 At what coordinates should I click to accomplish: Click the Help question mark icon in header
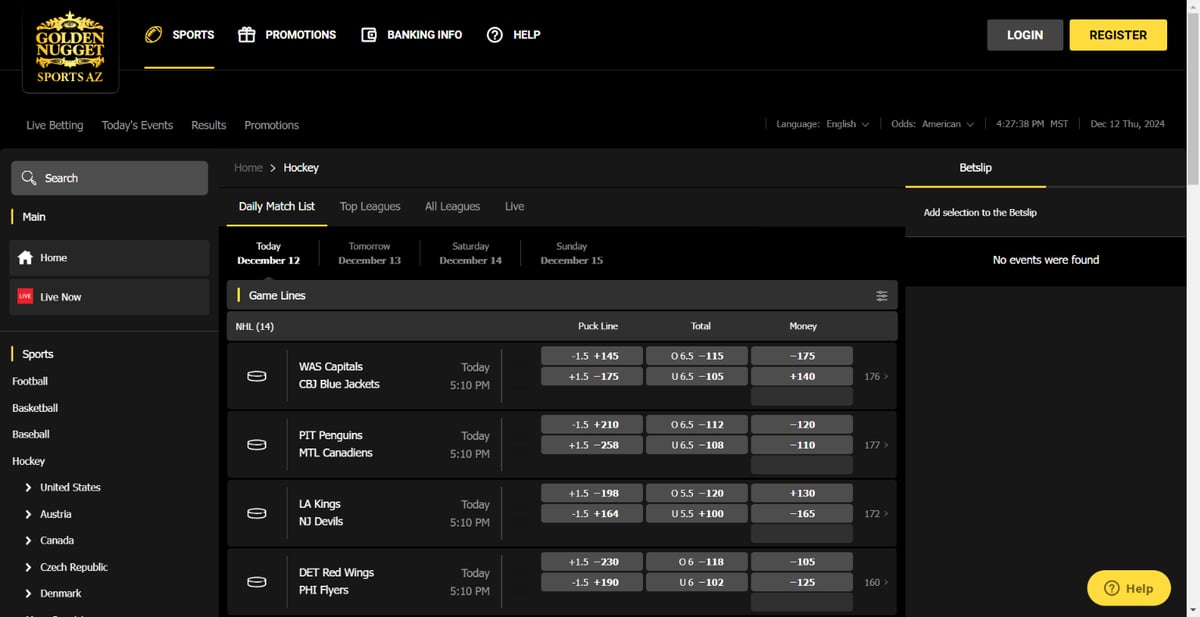[495, 35]
